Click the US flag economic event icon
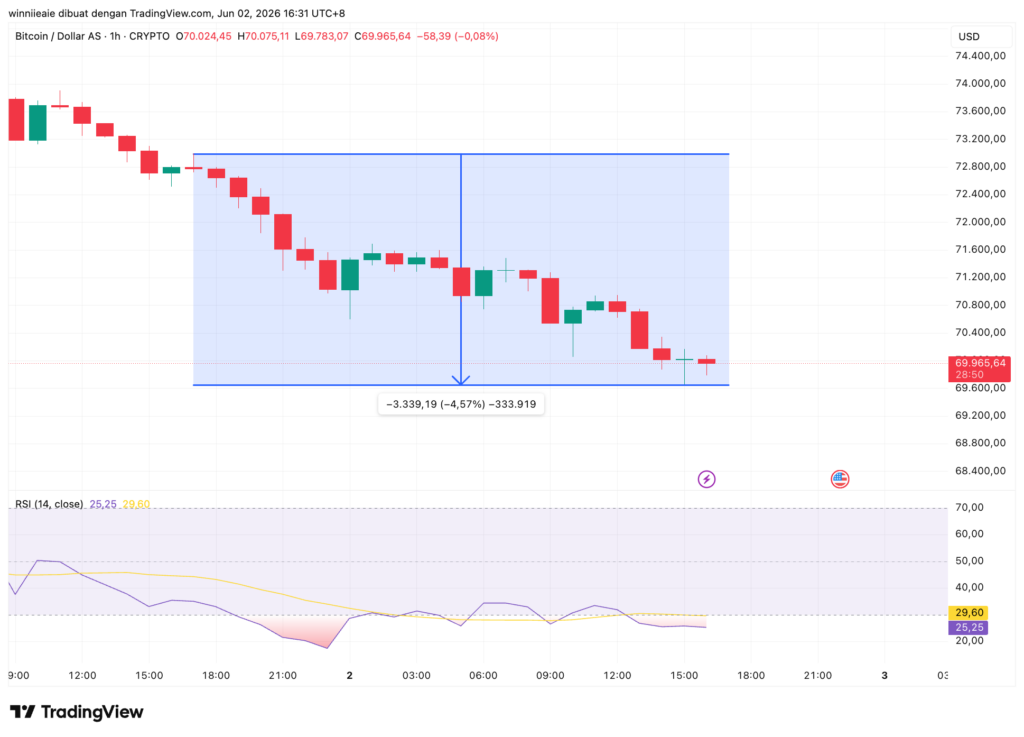The image size is (1024, 737). click(840, 479)
